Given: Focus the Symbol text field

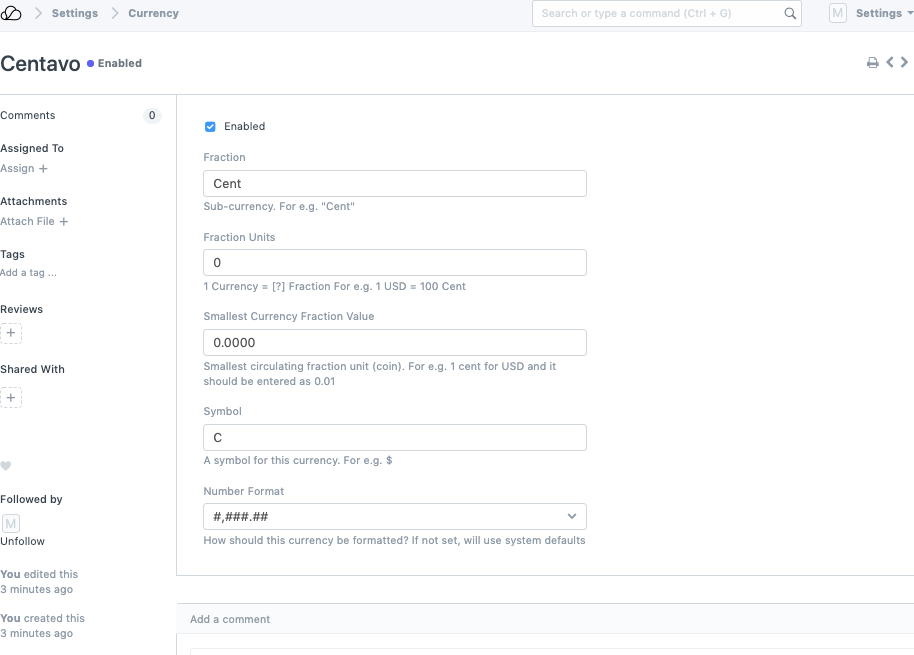Looking at the screenshot, I should 394,438.
